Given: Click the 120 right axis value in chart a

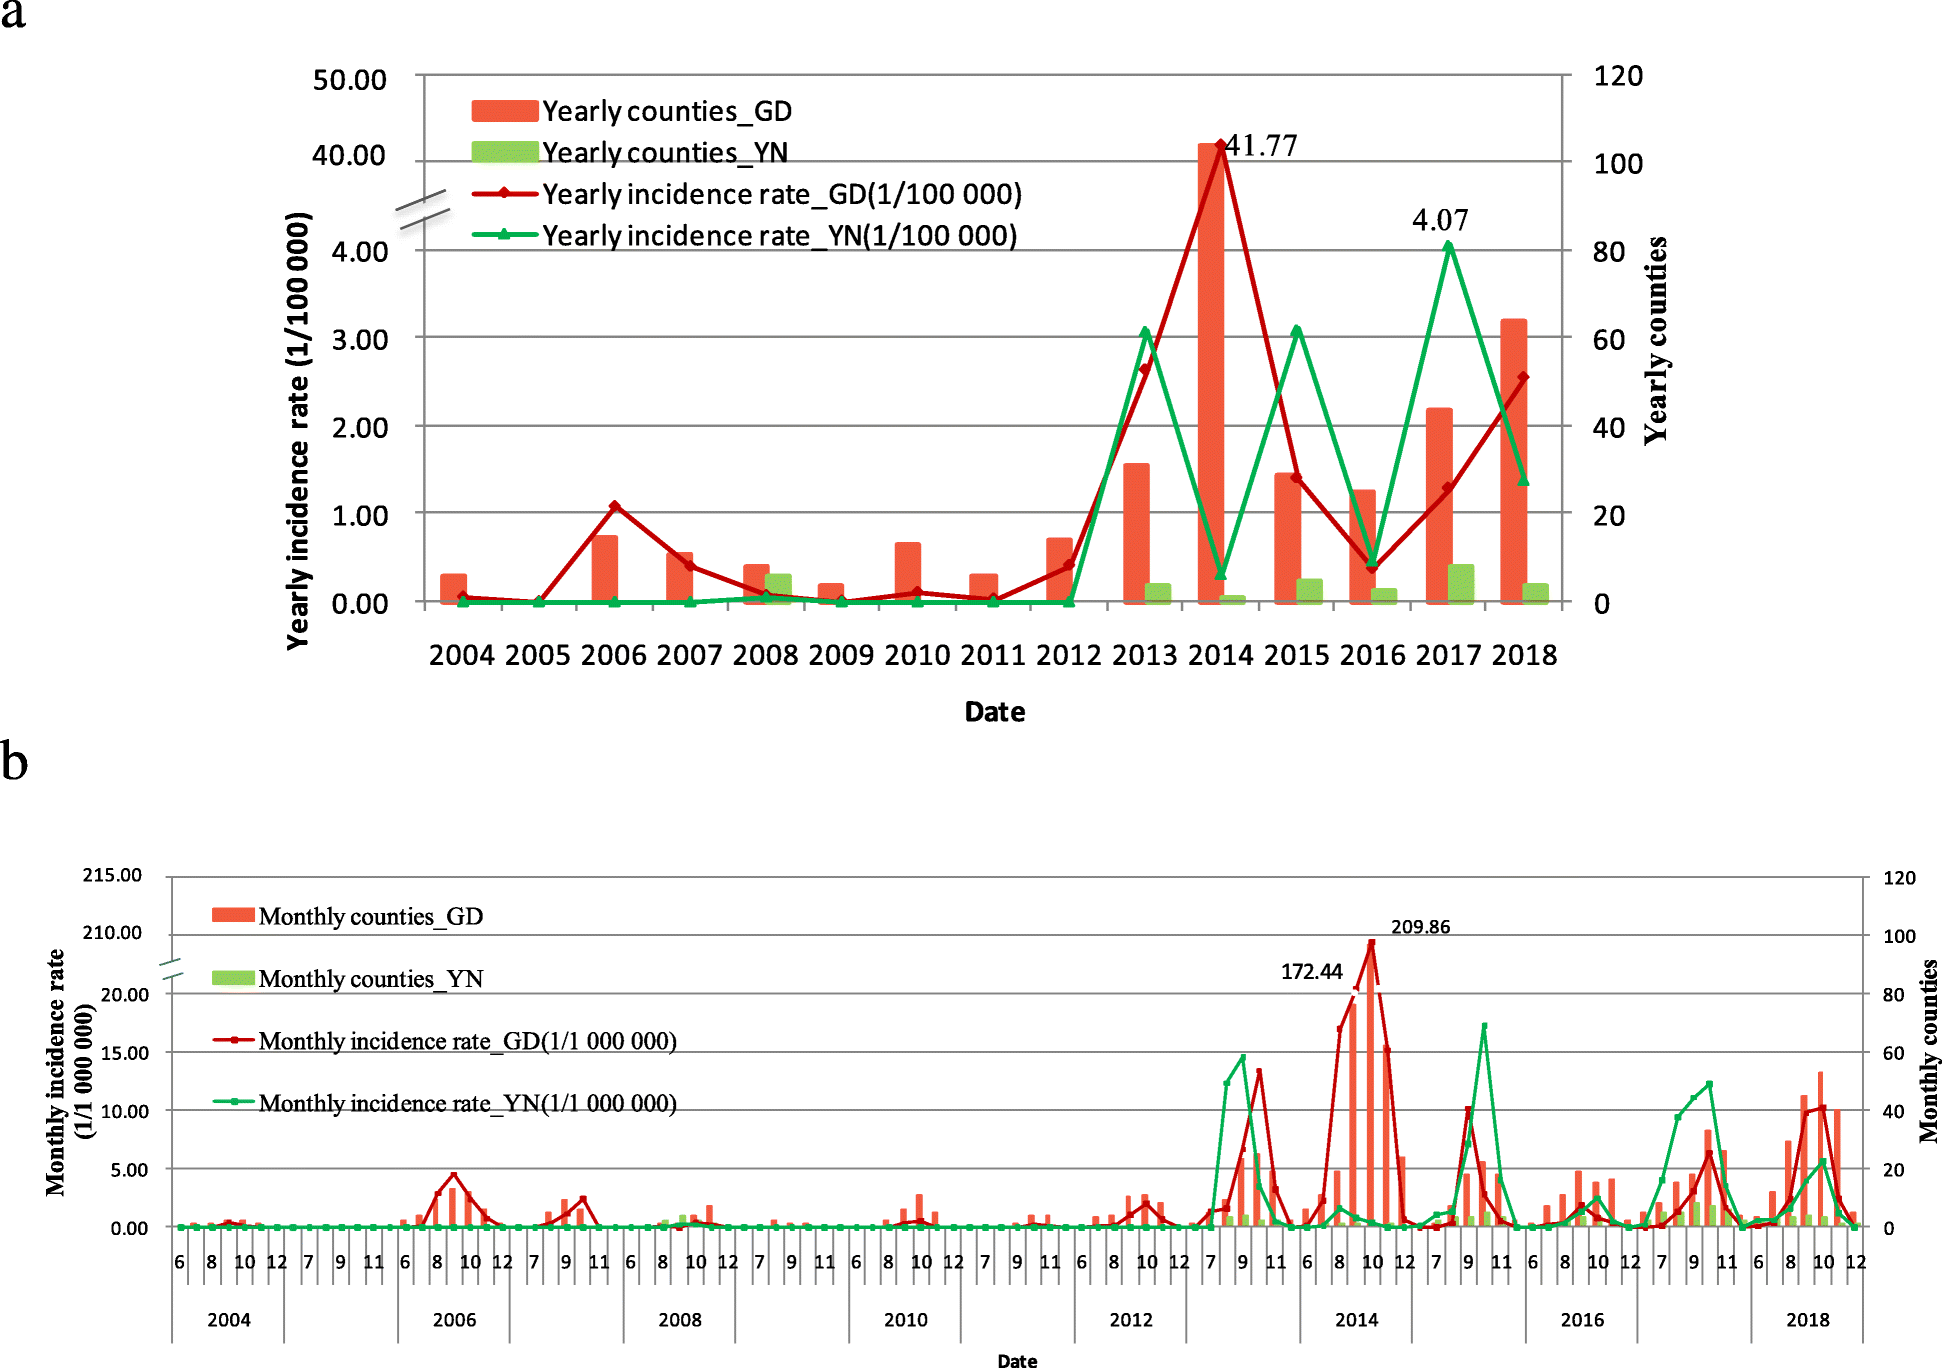Looking at the screenshot, I should point(1618,76).
